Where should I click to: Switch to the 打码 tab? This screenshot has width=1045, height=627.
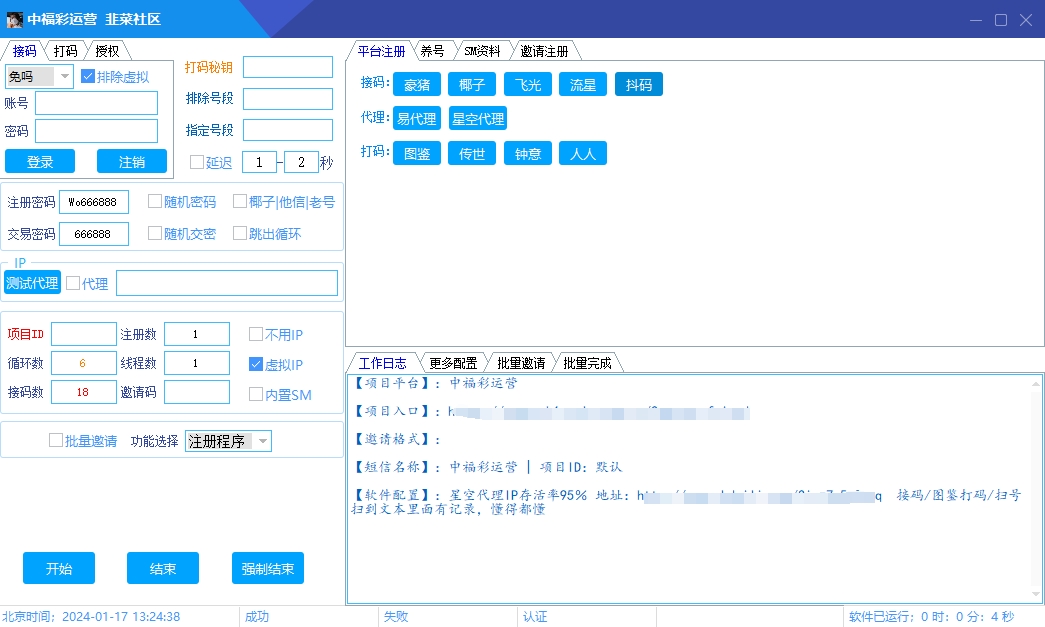(x=66, y=51)
